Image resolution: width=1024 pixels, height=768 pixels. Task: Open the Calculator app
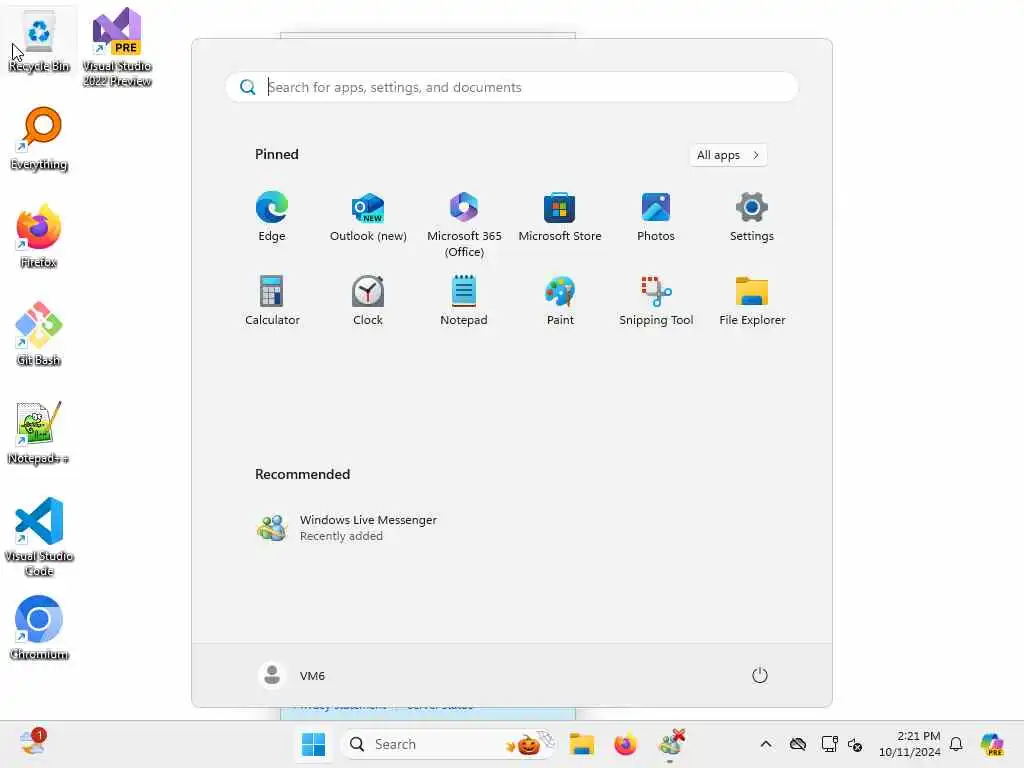272,301
